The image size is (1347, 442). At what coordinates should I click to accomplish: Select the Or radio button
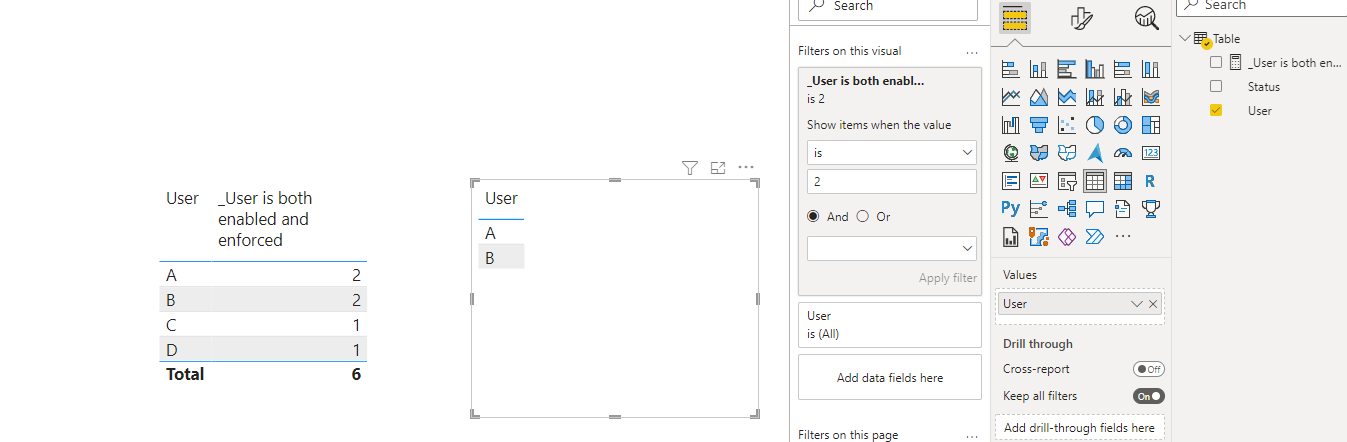point(863,216)
